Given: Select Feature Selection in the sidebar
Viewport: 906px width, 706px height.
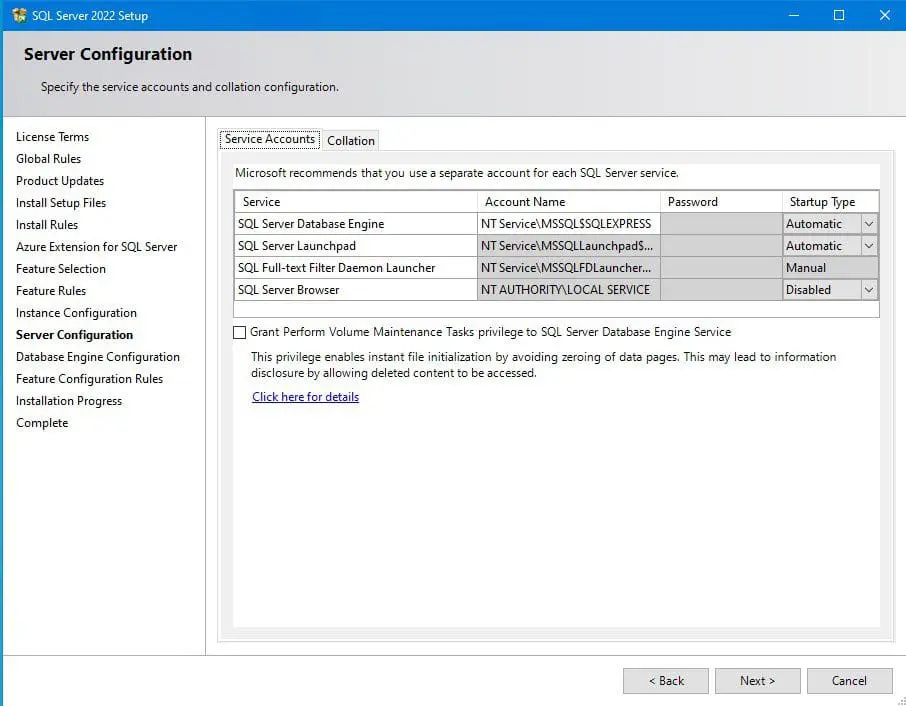Looking at the screenshot, I should click(61, 268).
